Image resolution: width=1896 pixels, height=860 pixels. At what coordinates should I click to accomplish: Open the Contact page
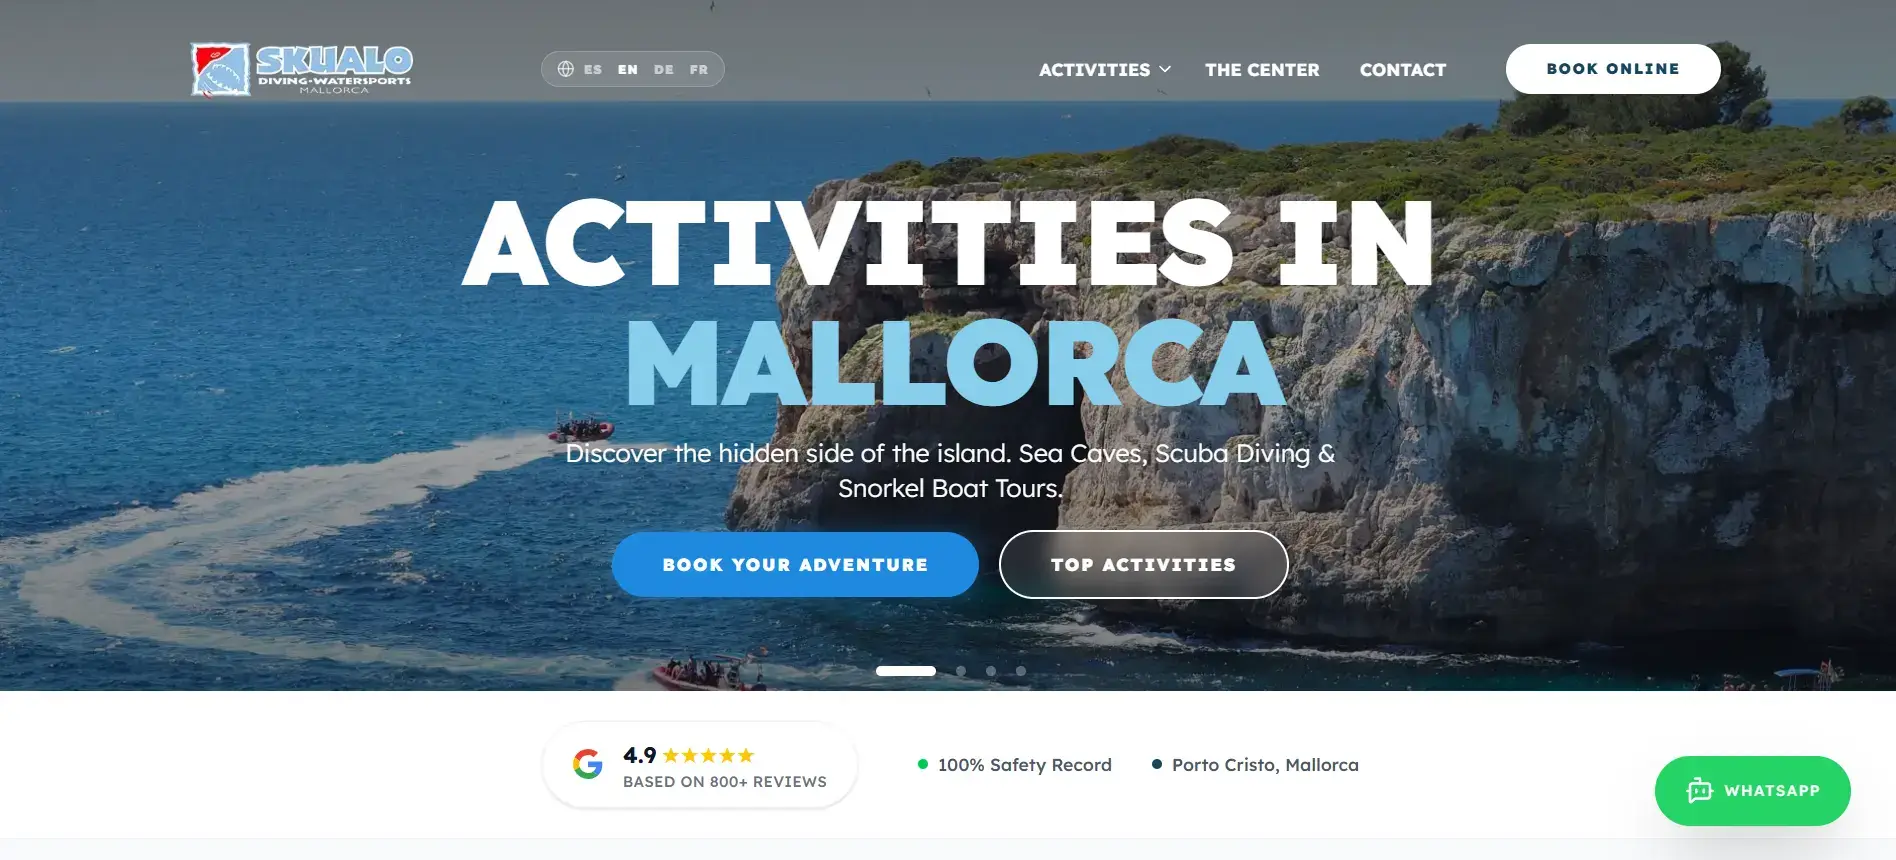point(1403,70)
